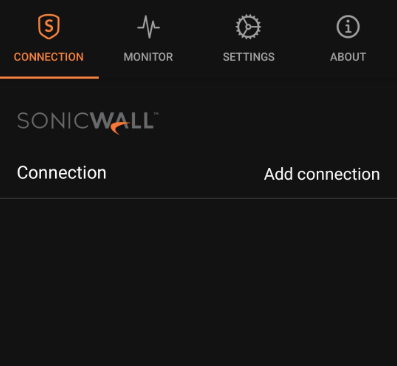Open the Monitor heartbeat pulse icon

[148, 27]
